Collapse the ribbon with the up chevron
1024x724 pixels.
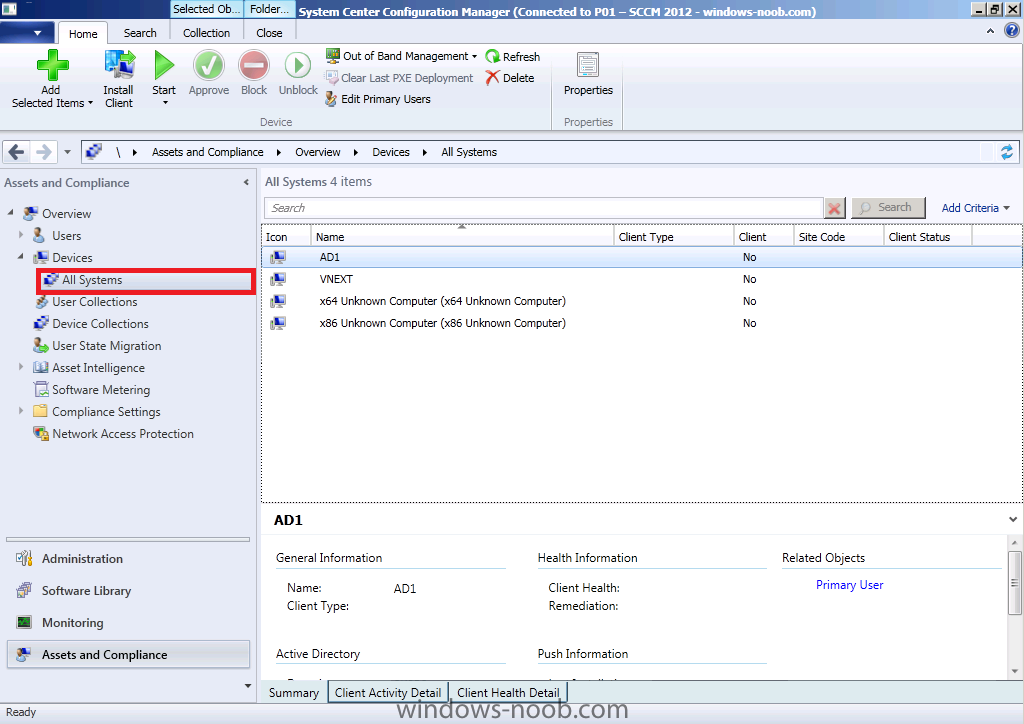coord(990,31)
